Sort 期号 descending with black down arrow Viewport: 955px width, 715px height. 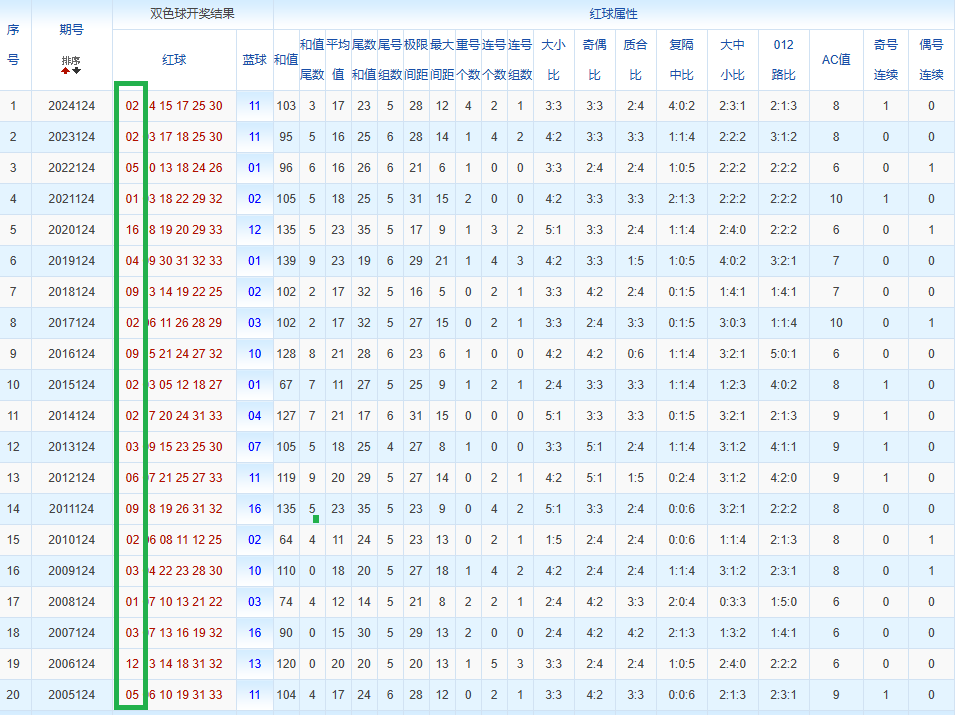(x=77, y=71)
